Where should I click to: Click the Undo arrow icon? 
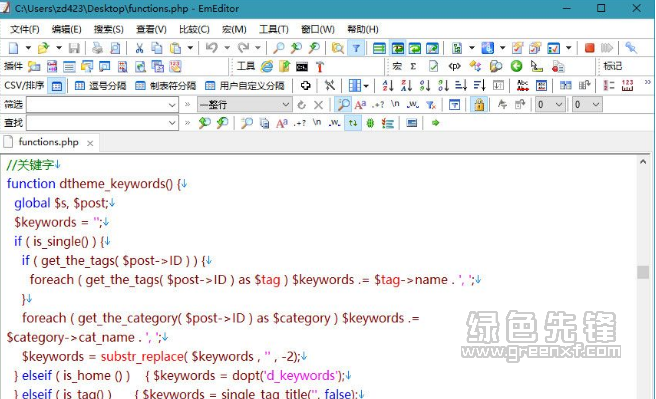coord(212,48)
